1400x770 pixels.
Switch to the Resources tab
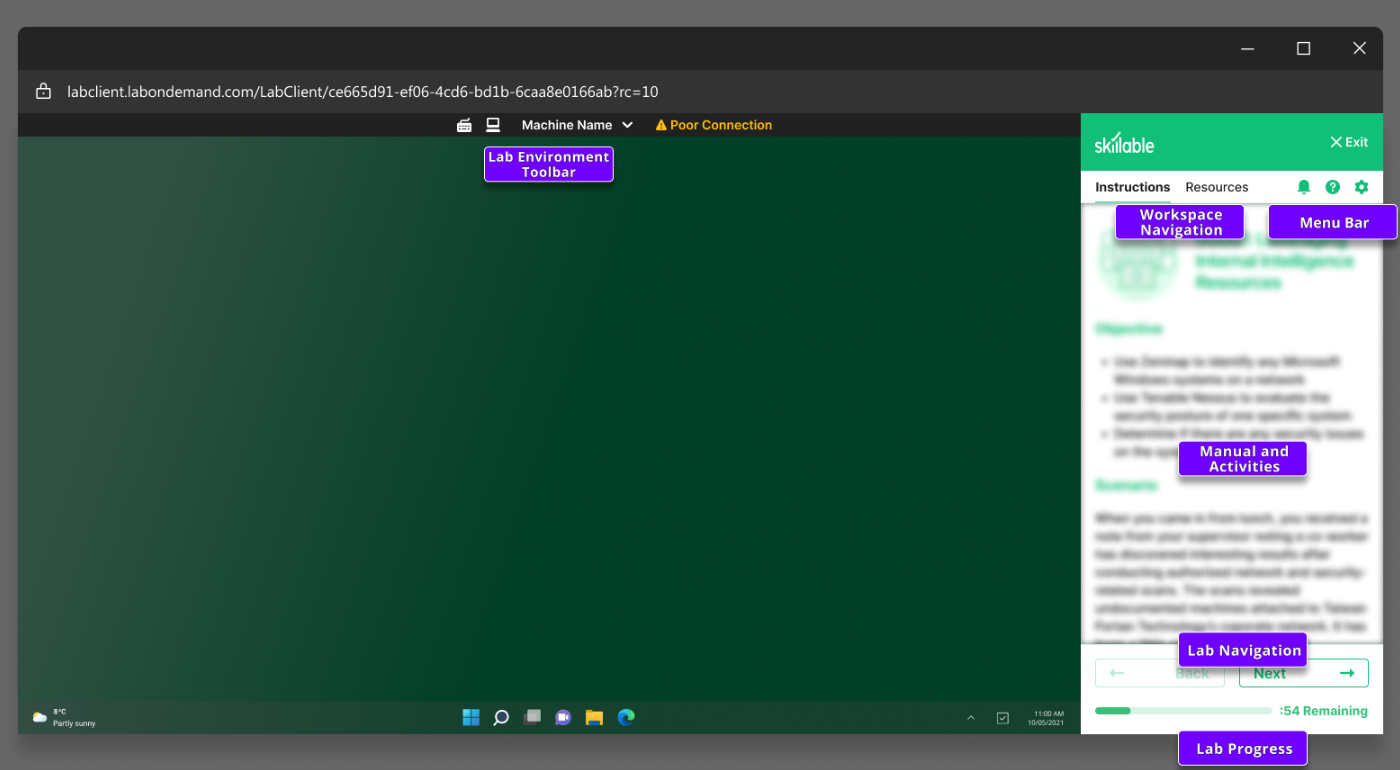click(x=1217, y=187)
